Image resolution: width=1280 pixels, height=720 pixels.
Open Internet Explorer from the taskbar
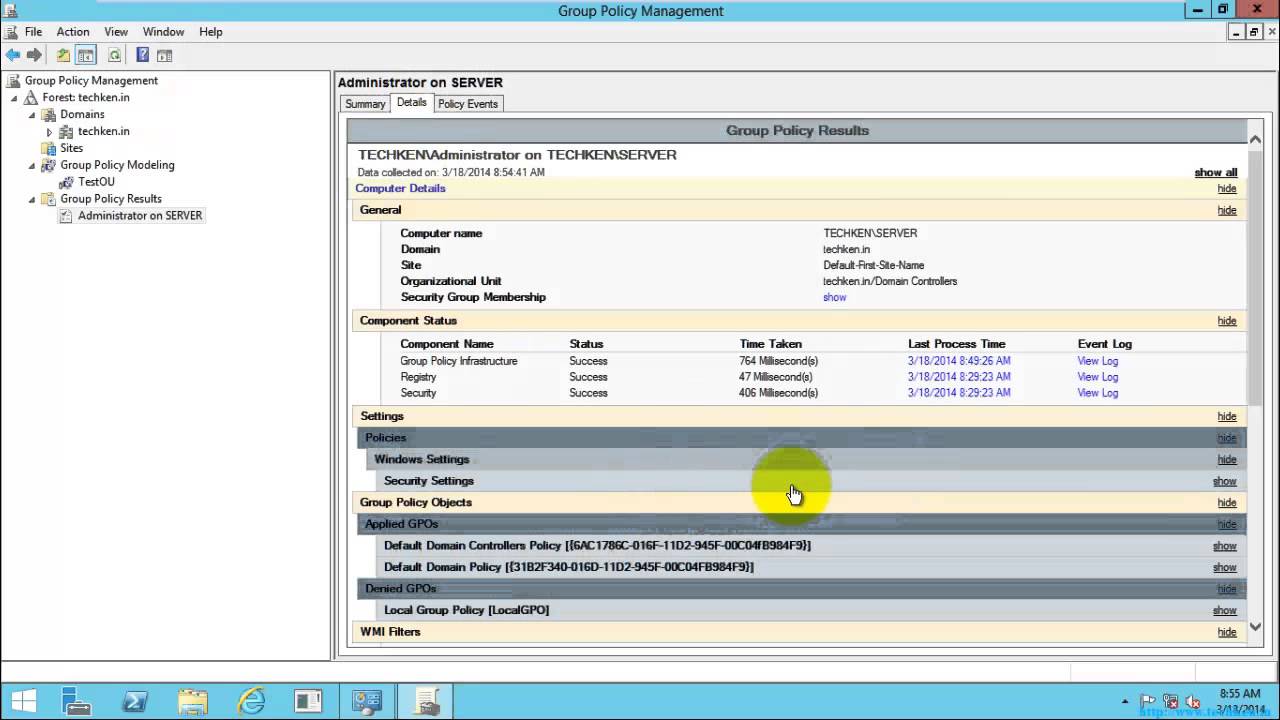pos(251,702)
